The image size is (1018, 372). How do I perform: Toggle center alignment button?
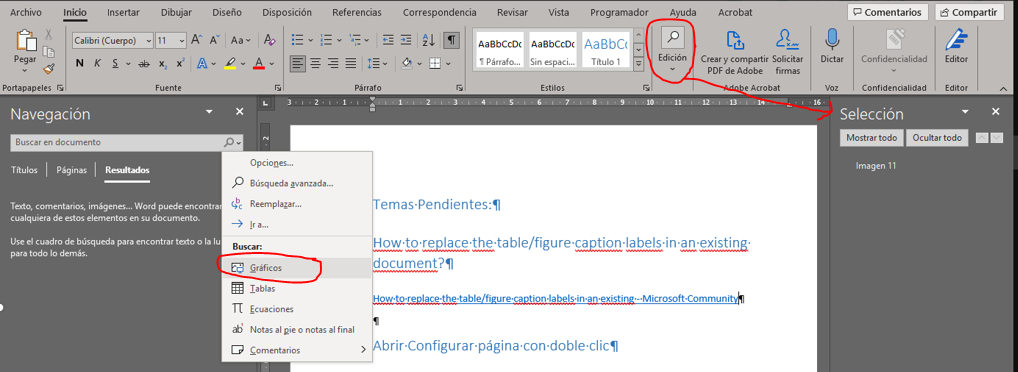coord(316,63)
